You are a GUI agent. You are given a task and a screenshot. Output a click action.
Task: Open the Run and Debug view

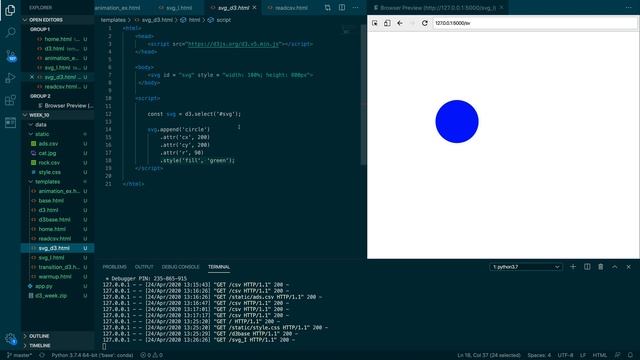[10, 78]
